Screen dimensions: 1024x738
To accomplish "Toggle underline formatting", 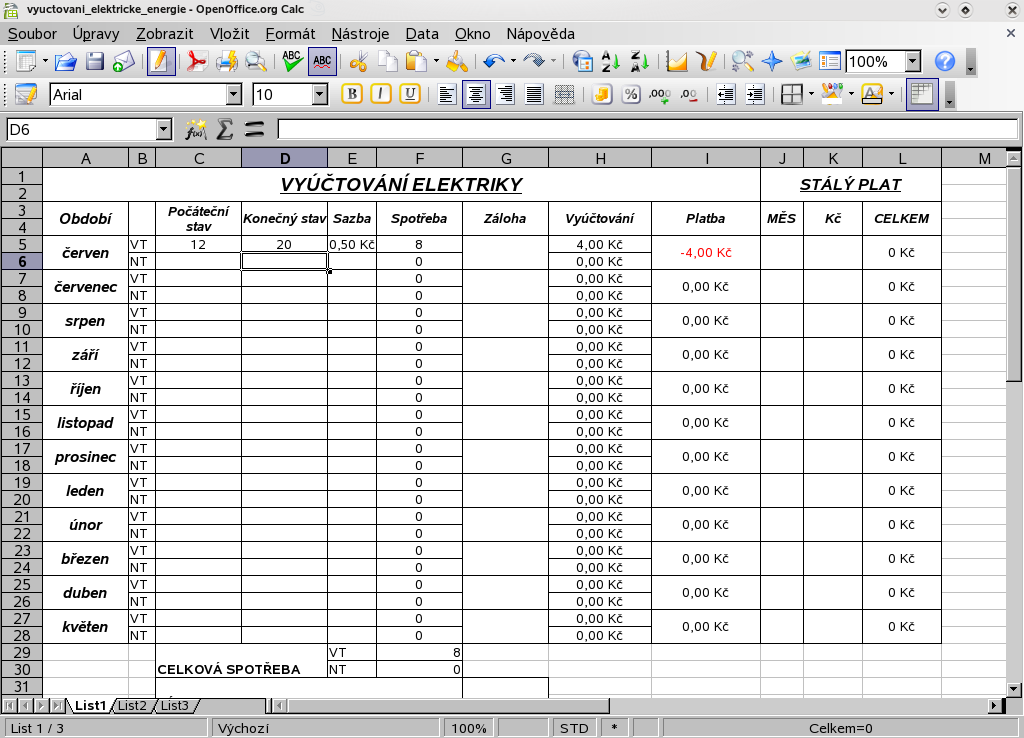I will (x=410, y=95).
